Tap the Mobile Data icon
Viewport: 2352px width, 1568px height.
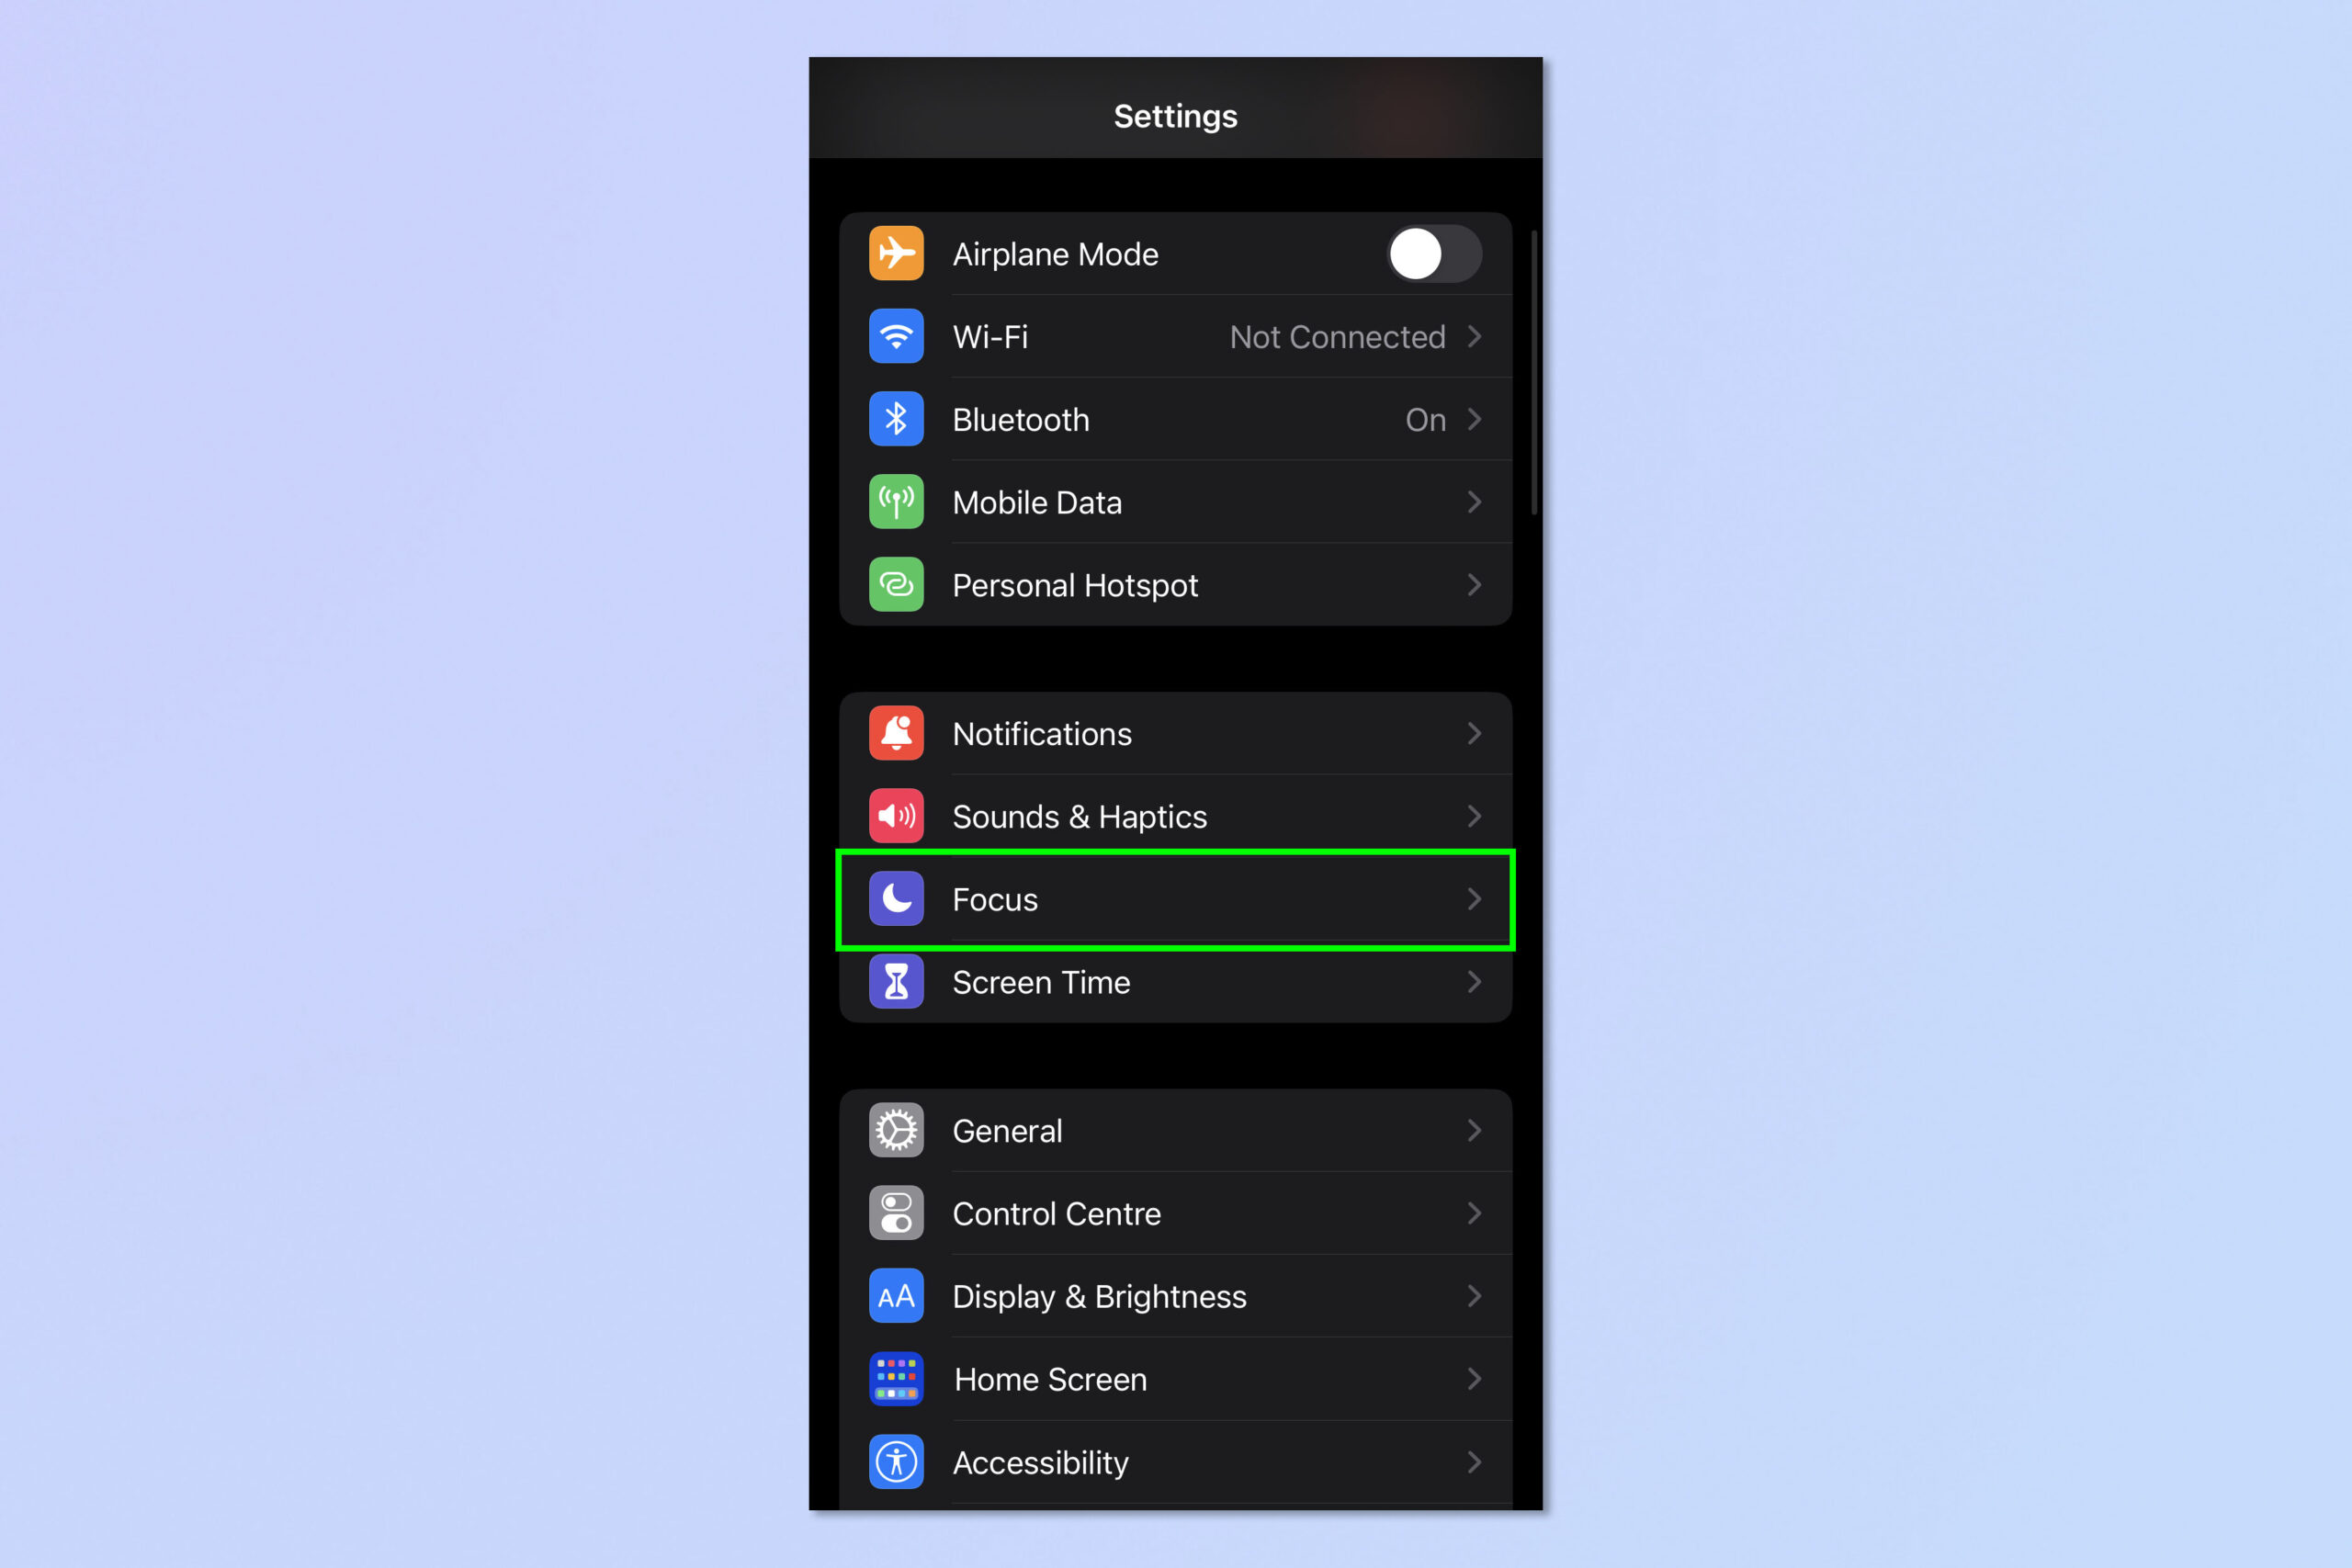coord(892,504)
